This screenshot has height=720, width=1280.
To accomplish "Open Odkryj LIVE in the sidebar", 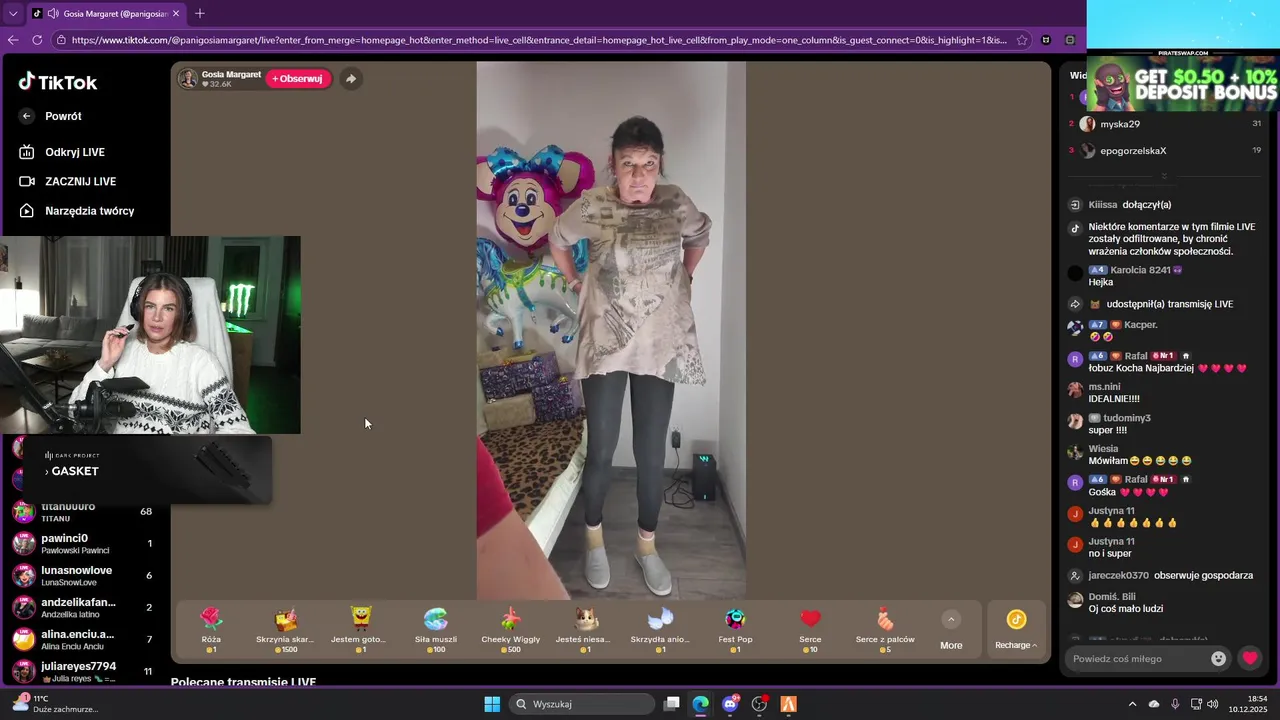I will [74, 152].
